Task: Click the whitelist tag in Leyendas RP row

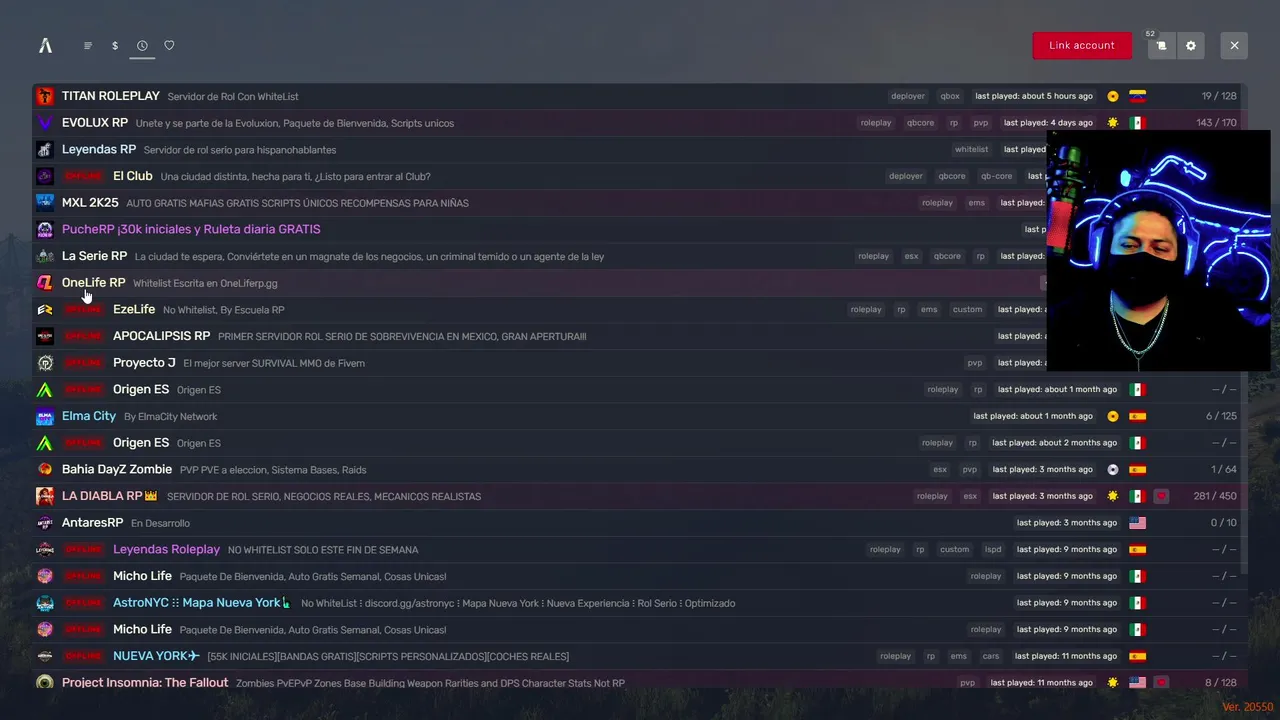Action: coord(971,149)
